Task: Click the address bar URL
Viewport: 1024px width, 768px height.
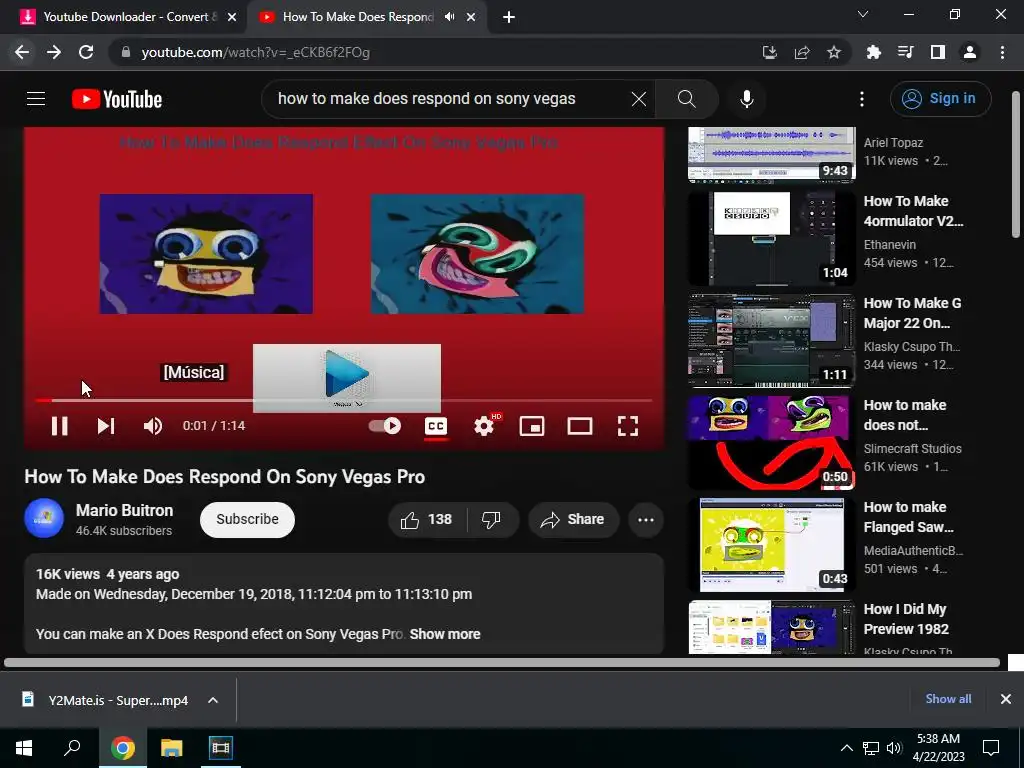Action: point(255,52)
